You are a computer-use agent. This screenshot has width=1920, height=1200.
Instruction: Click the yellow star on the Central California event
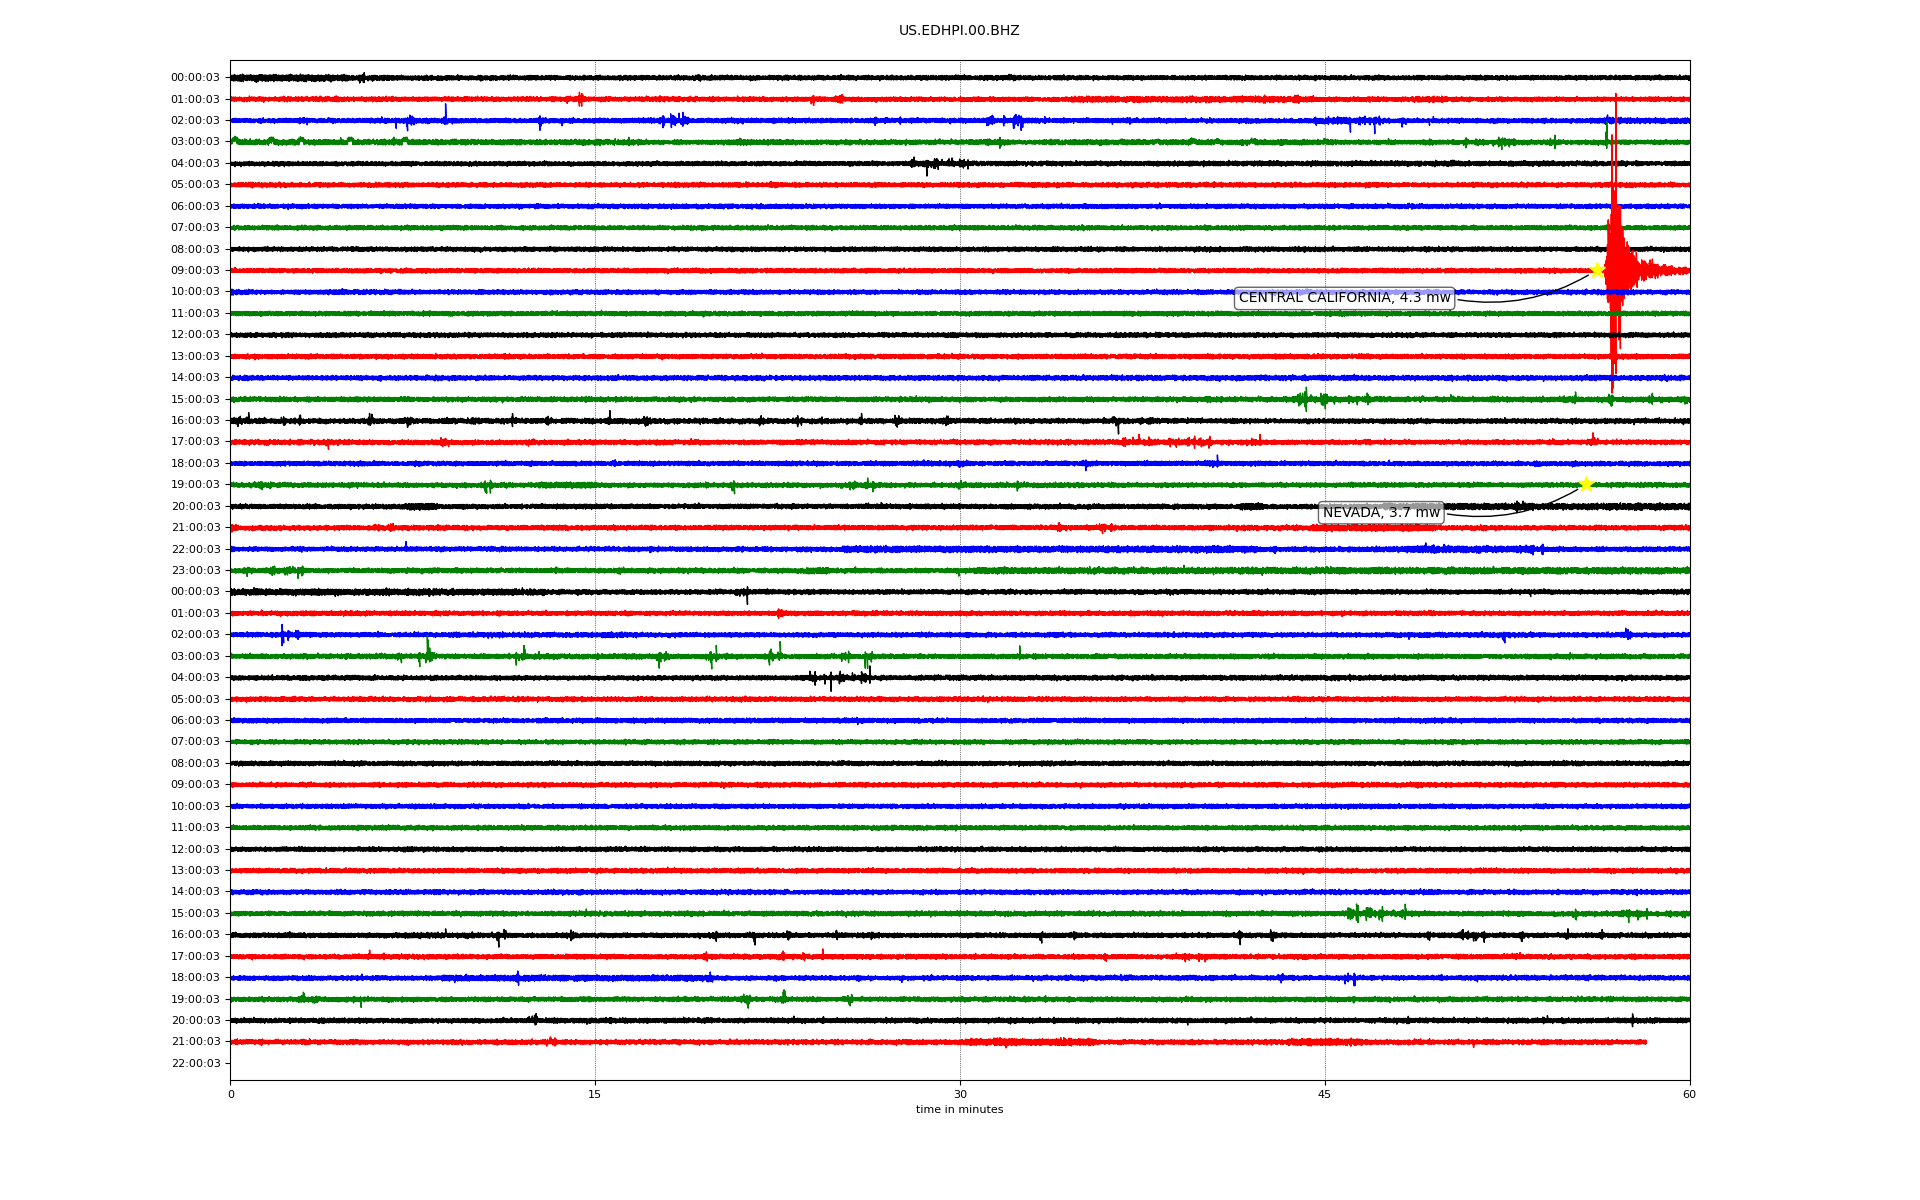(x=1597, y=270)
